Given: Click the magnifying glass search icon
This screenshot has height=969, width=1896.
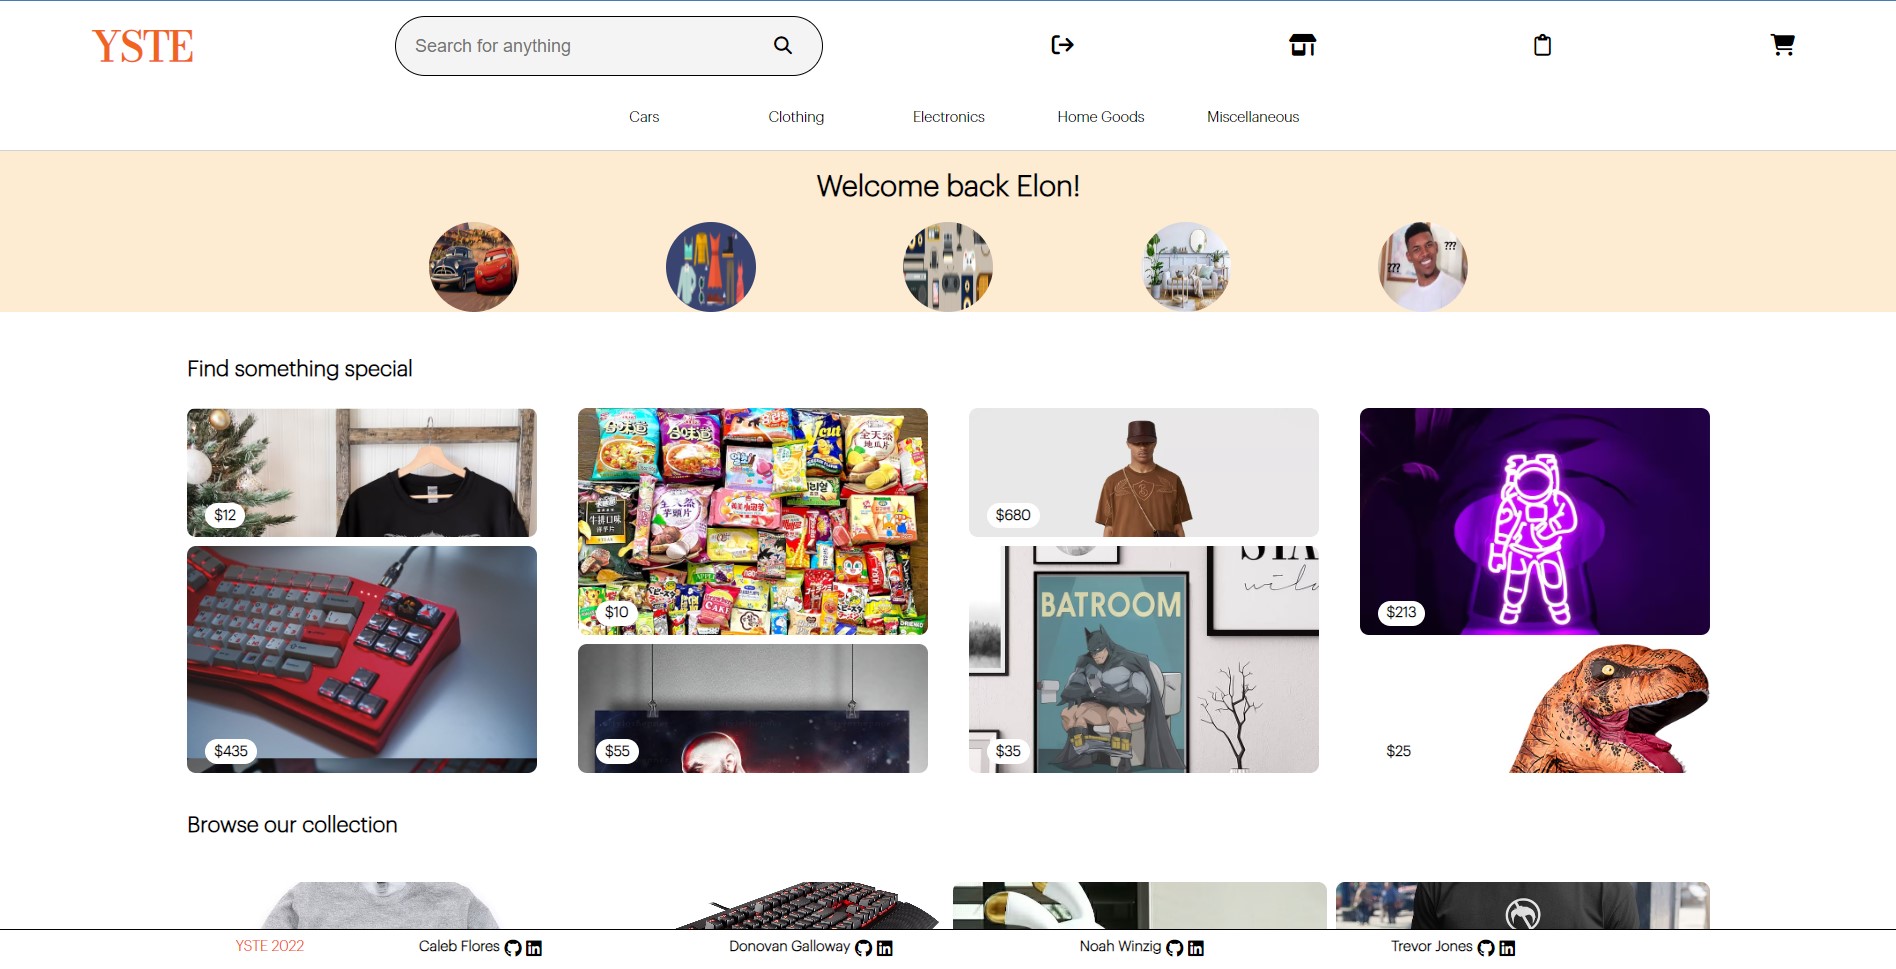Looking at the screenshot, I should point(783,46).
